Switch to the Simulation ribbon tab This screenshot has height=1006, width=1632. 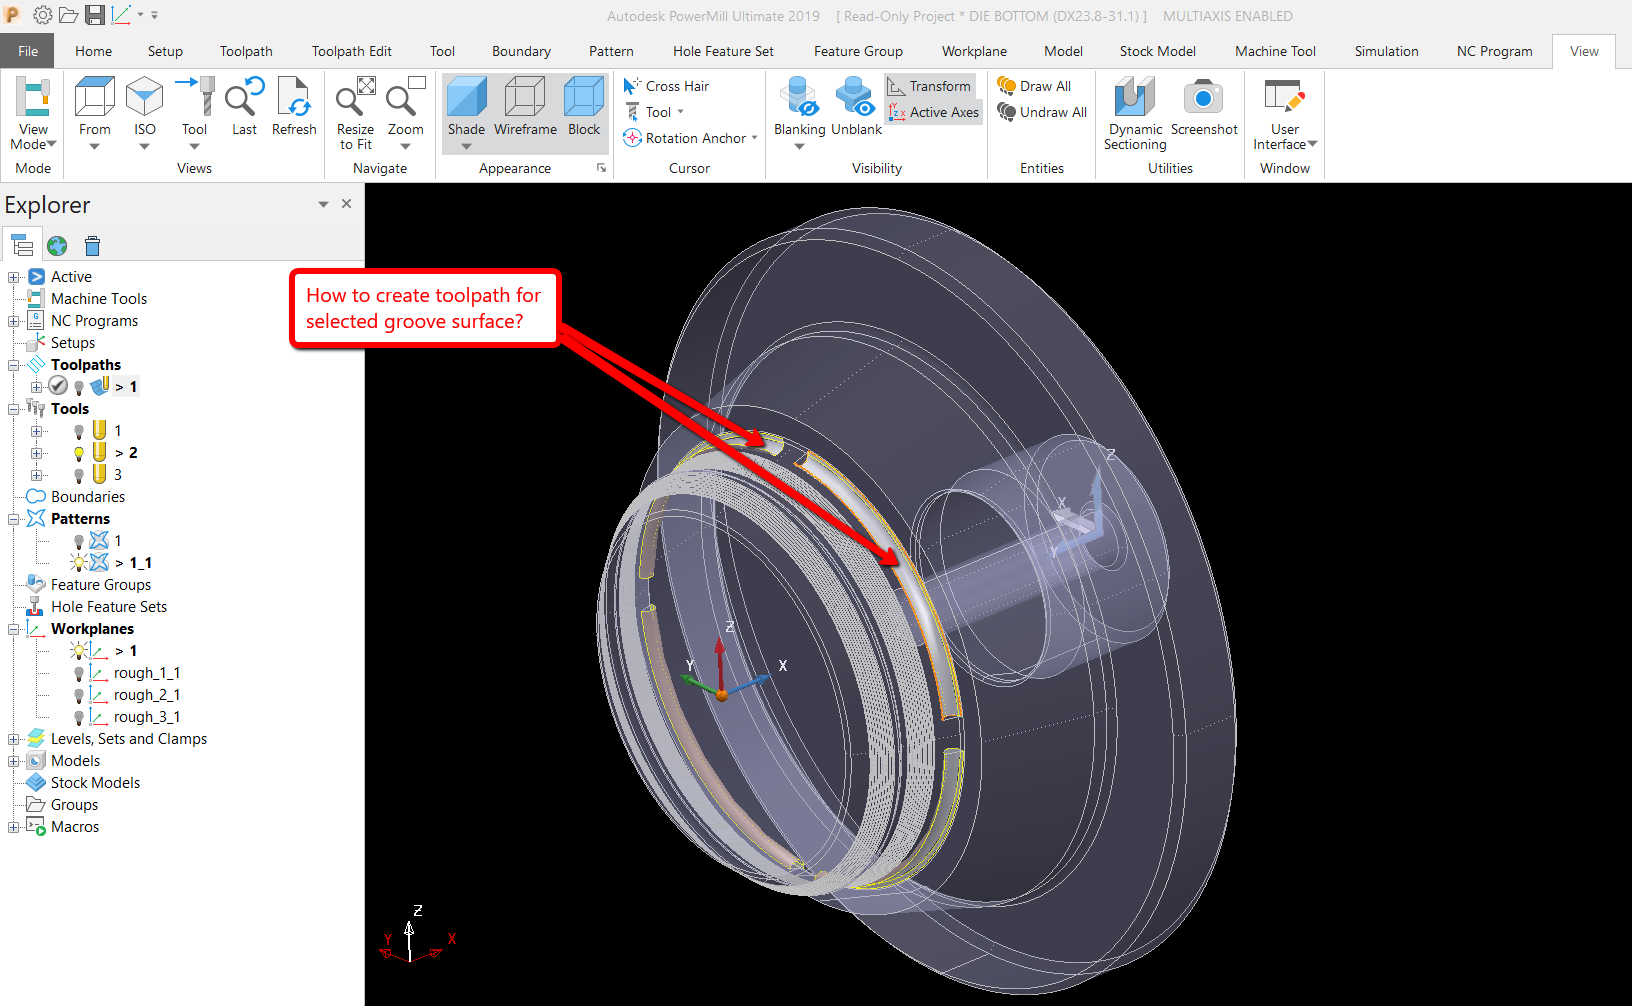(x=1386, y=50)
